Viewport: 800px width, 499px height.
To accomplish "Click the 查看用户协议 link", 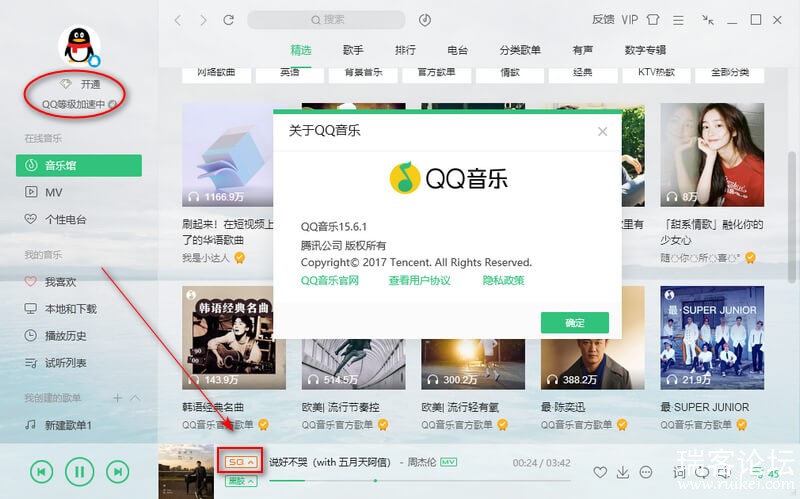I will 419,281.
